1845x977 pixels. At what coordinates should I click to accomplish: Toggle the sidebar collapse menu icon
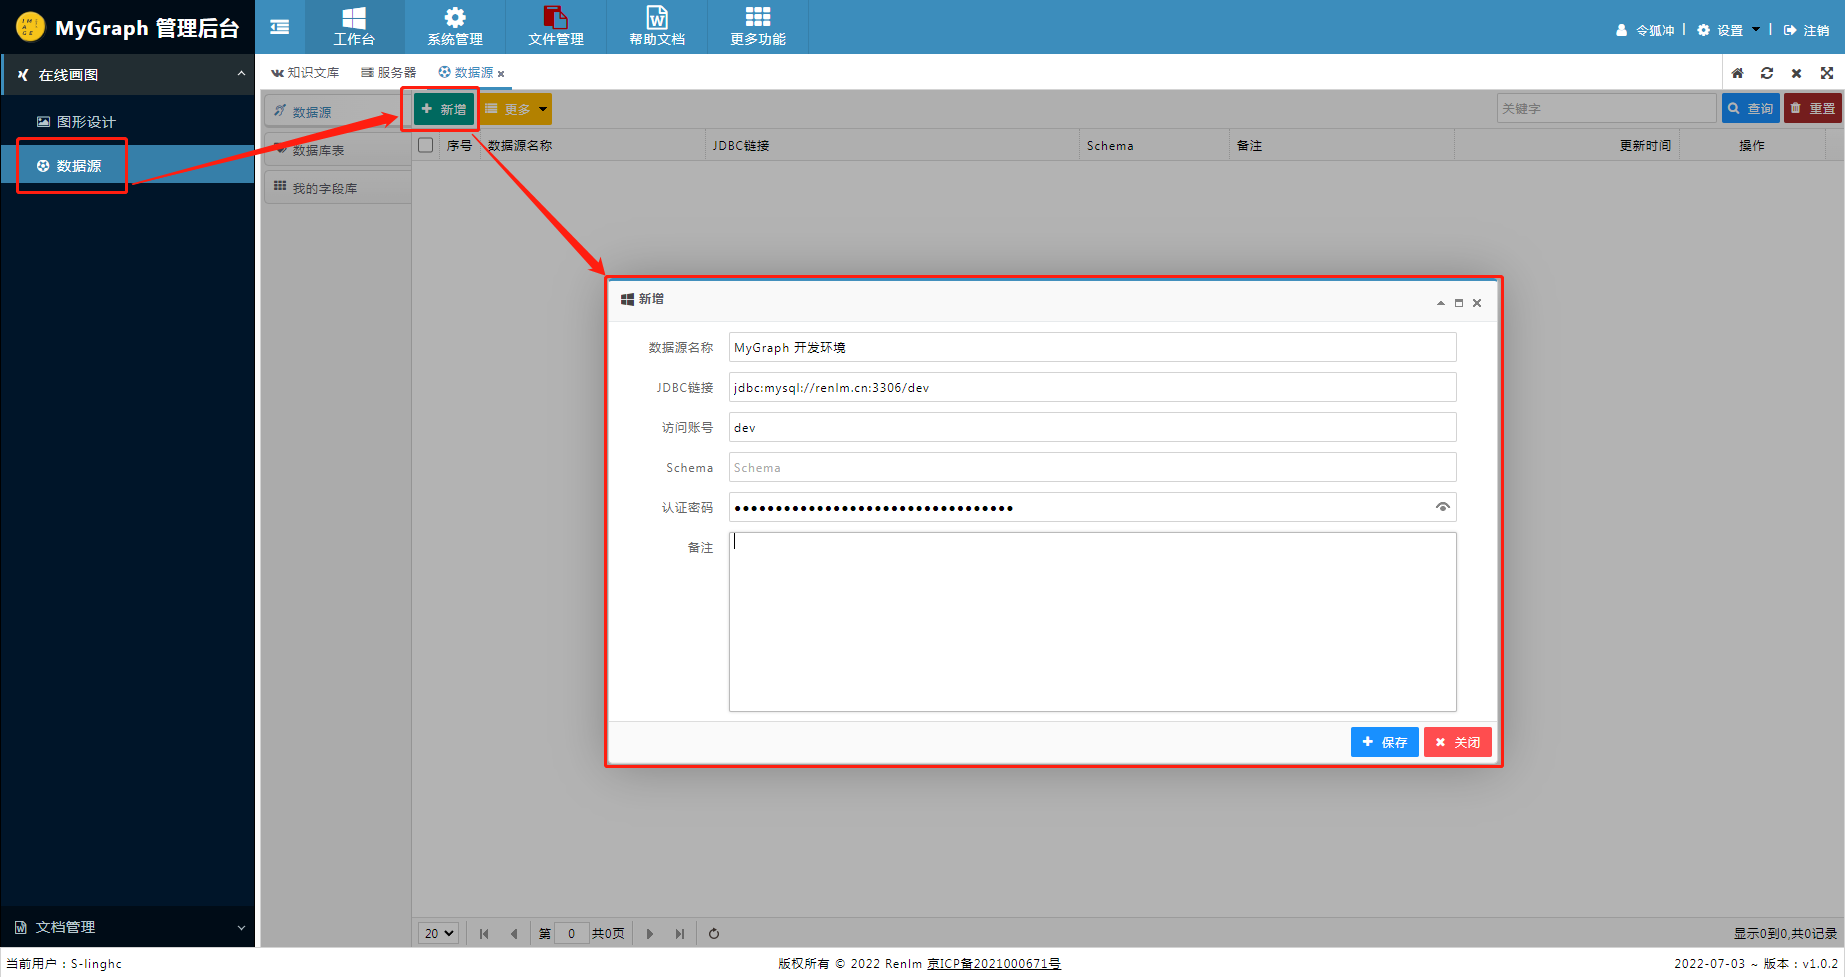pyautogui.click(x=280, y=27)
